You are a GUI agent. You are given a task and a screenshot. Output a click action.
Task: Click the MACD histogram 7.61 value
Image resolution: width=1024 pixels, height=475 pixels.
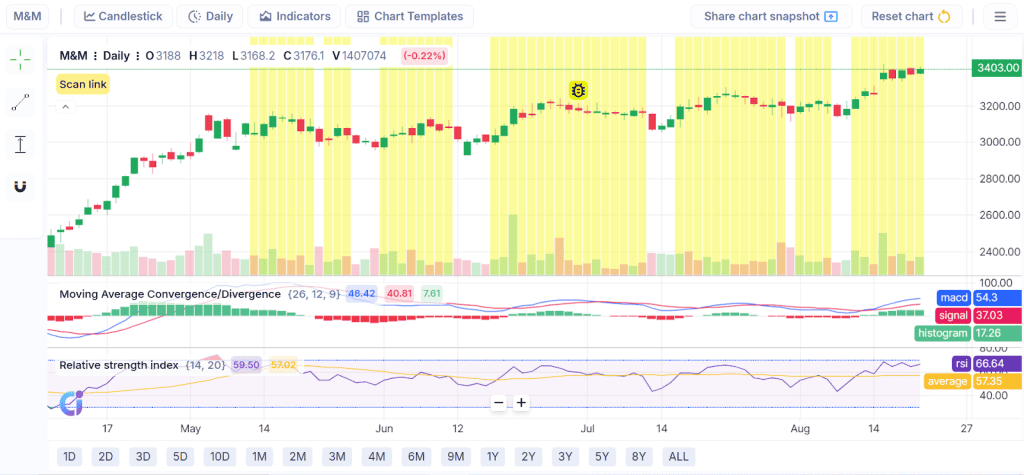431,294
